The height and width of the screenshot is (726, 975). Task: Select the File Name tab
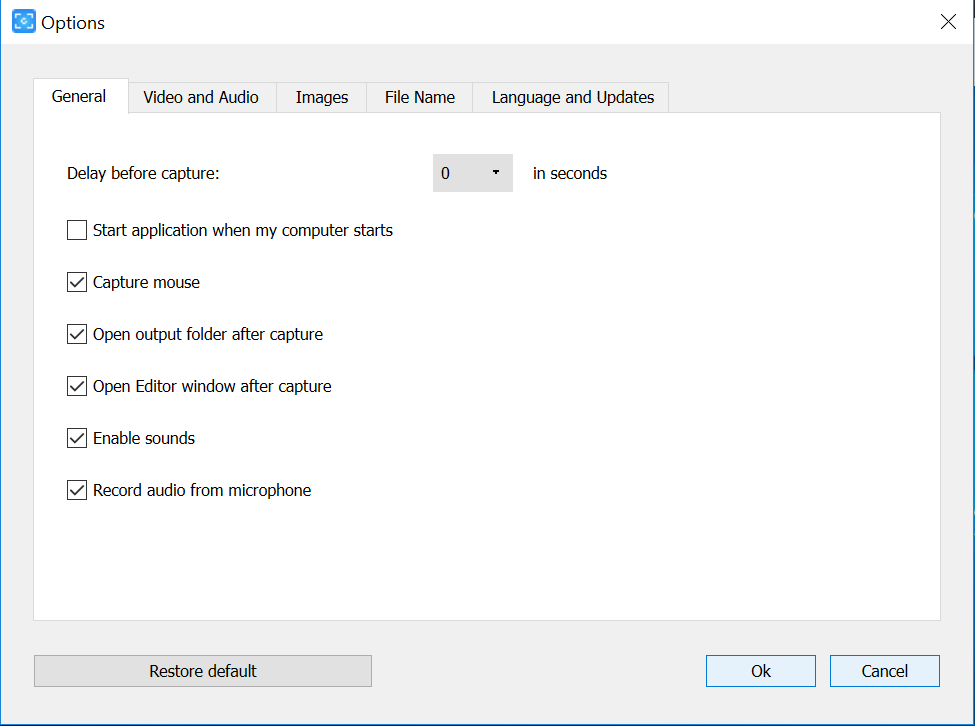[x=420, y=97]
